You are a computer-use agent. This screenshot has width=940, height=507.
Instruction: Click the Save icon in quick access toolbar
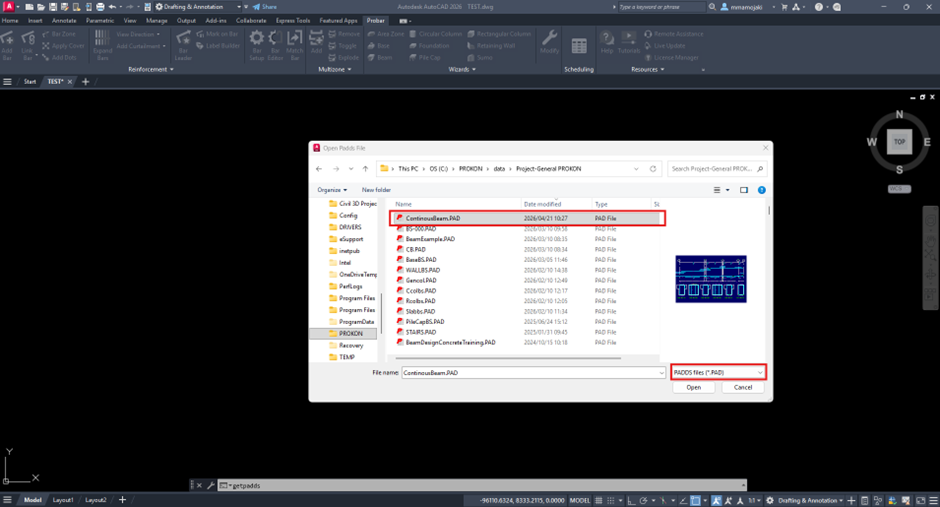click(53, 7)
